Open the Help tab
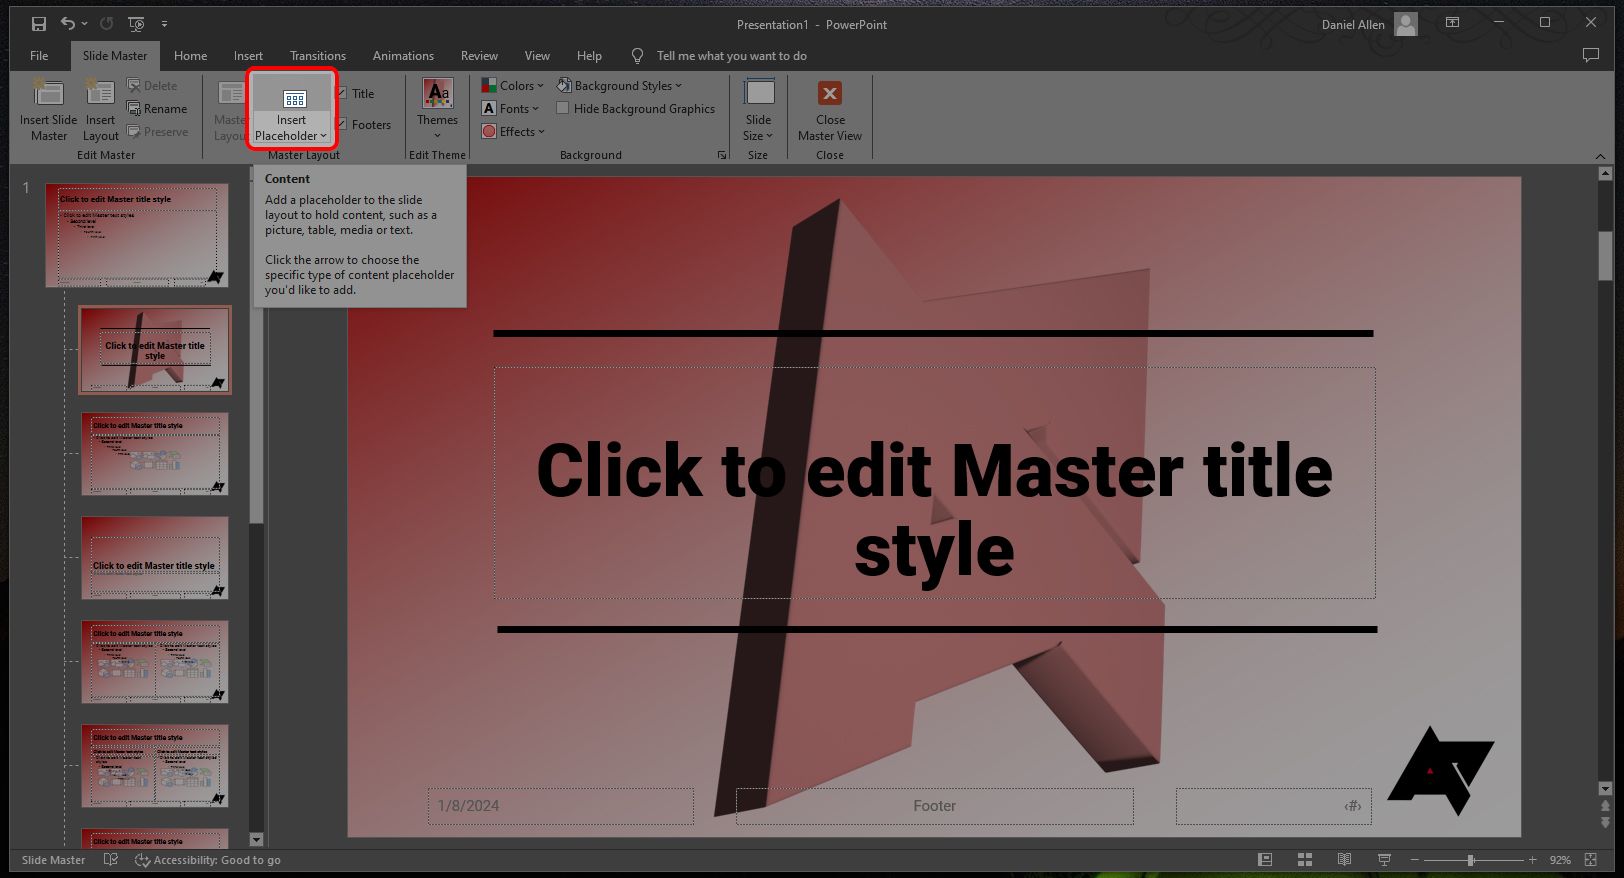This screenshot has width=1624, height=878. coord(589,56)
